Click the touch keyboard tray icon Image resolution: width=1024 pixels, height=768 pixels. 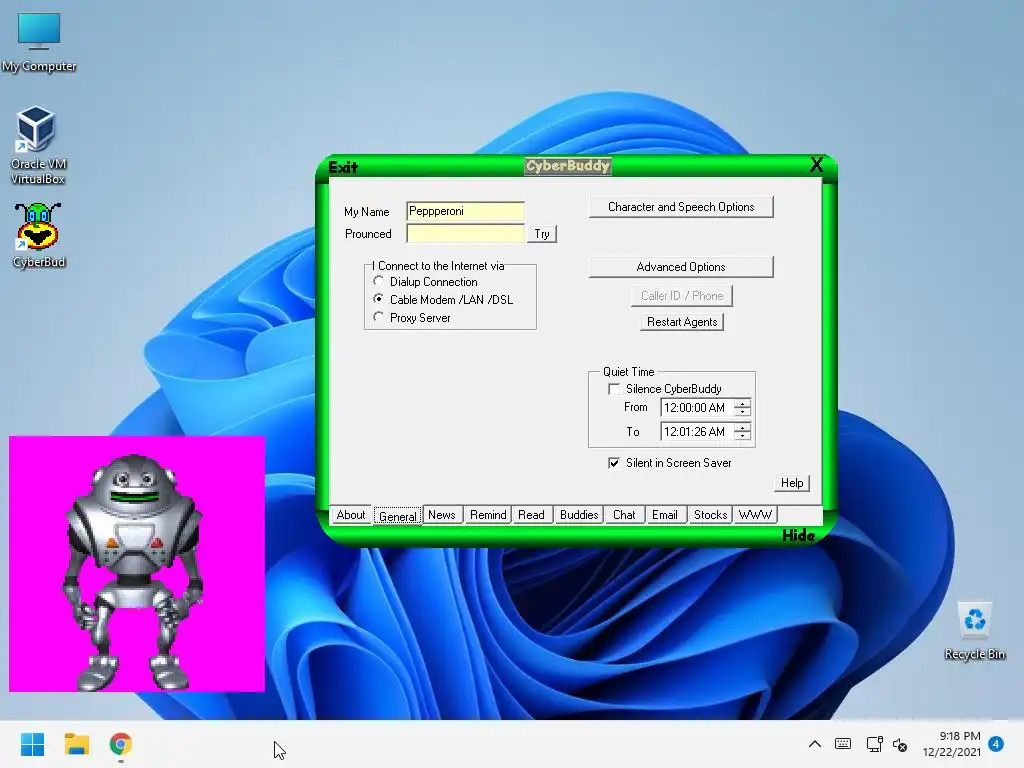pyautogui.click(x=843, y=744)
